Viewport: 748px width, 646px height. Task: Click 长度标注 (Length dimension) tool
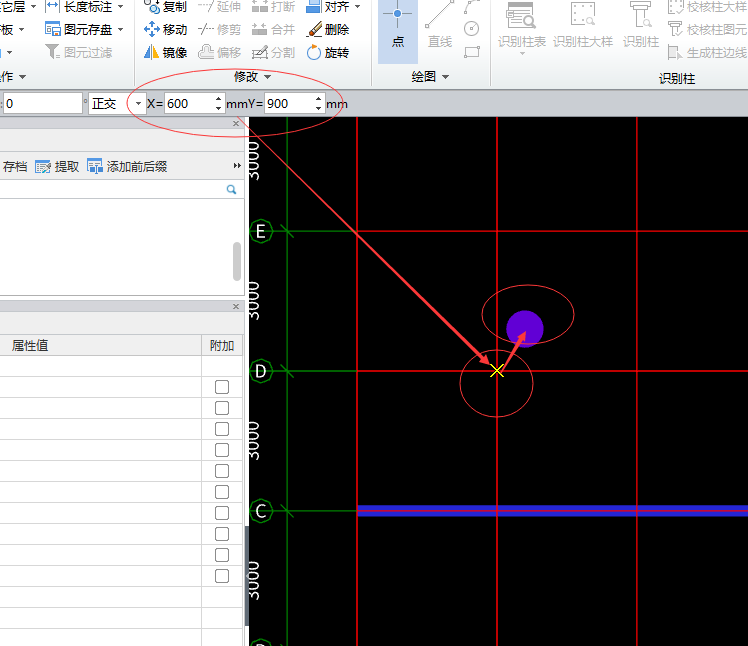(x=79, y=7)
